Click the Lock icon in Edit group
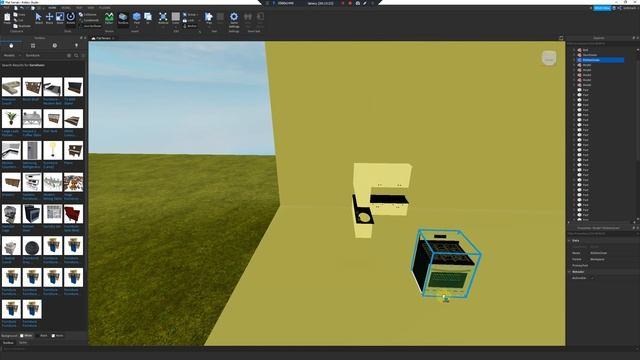 click(x=185, y=20)
